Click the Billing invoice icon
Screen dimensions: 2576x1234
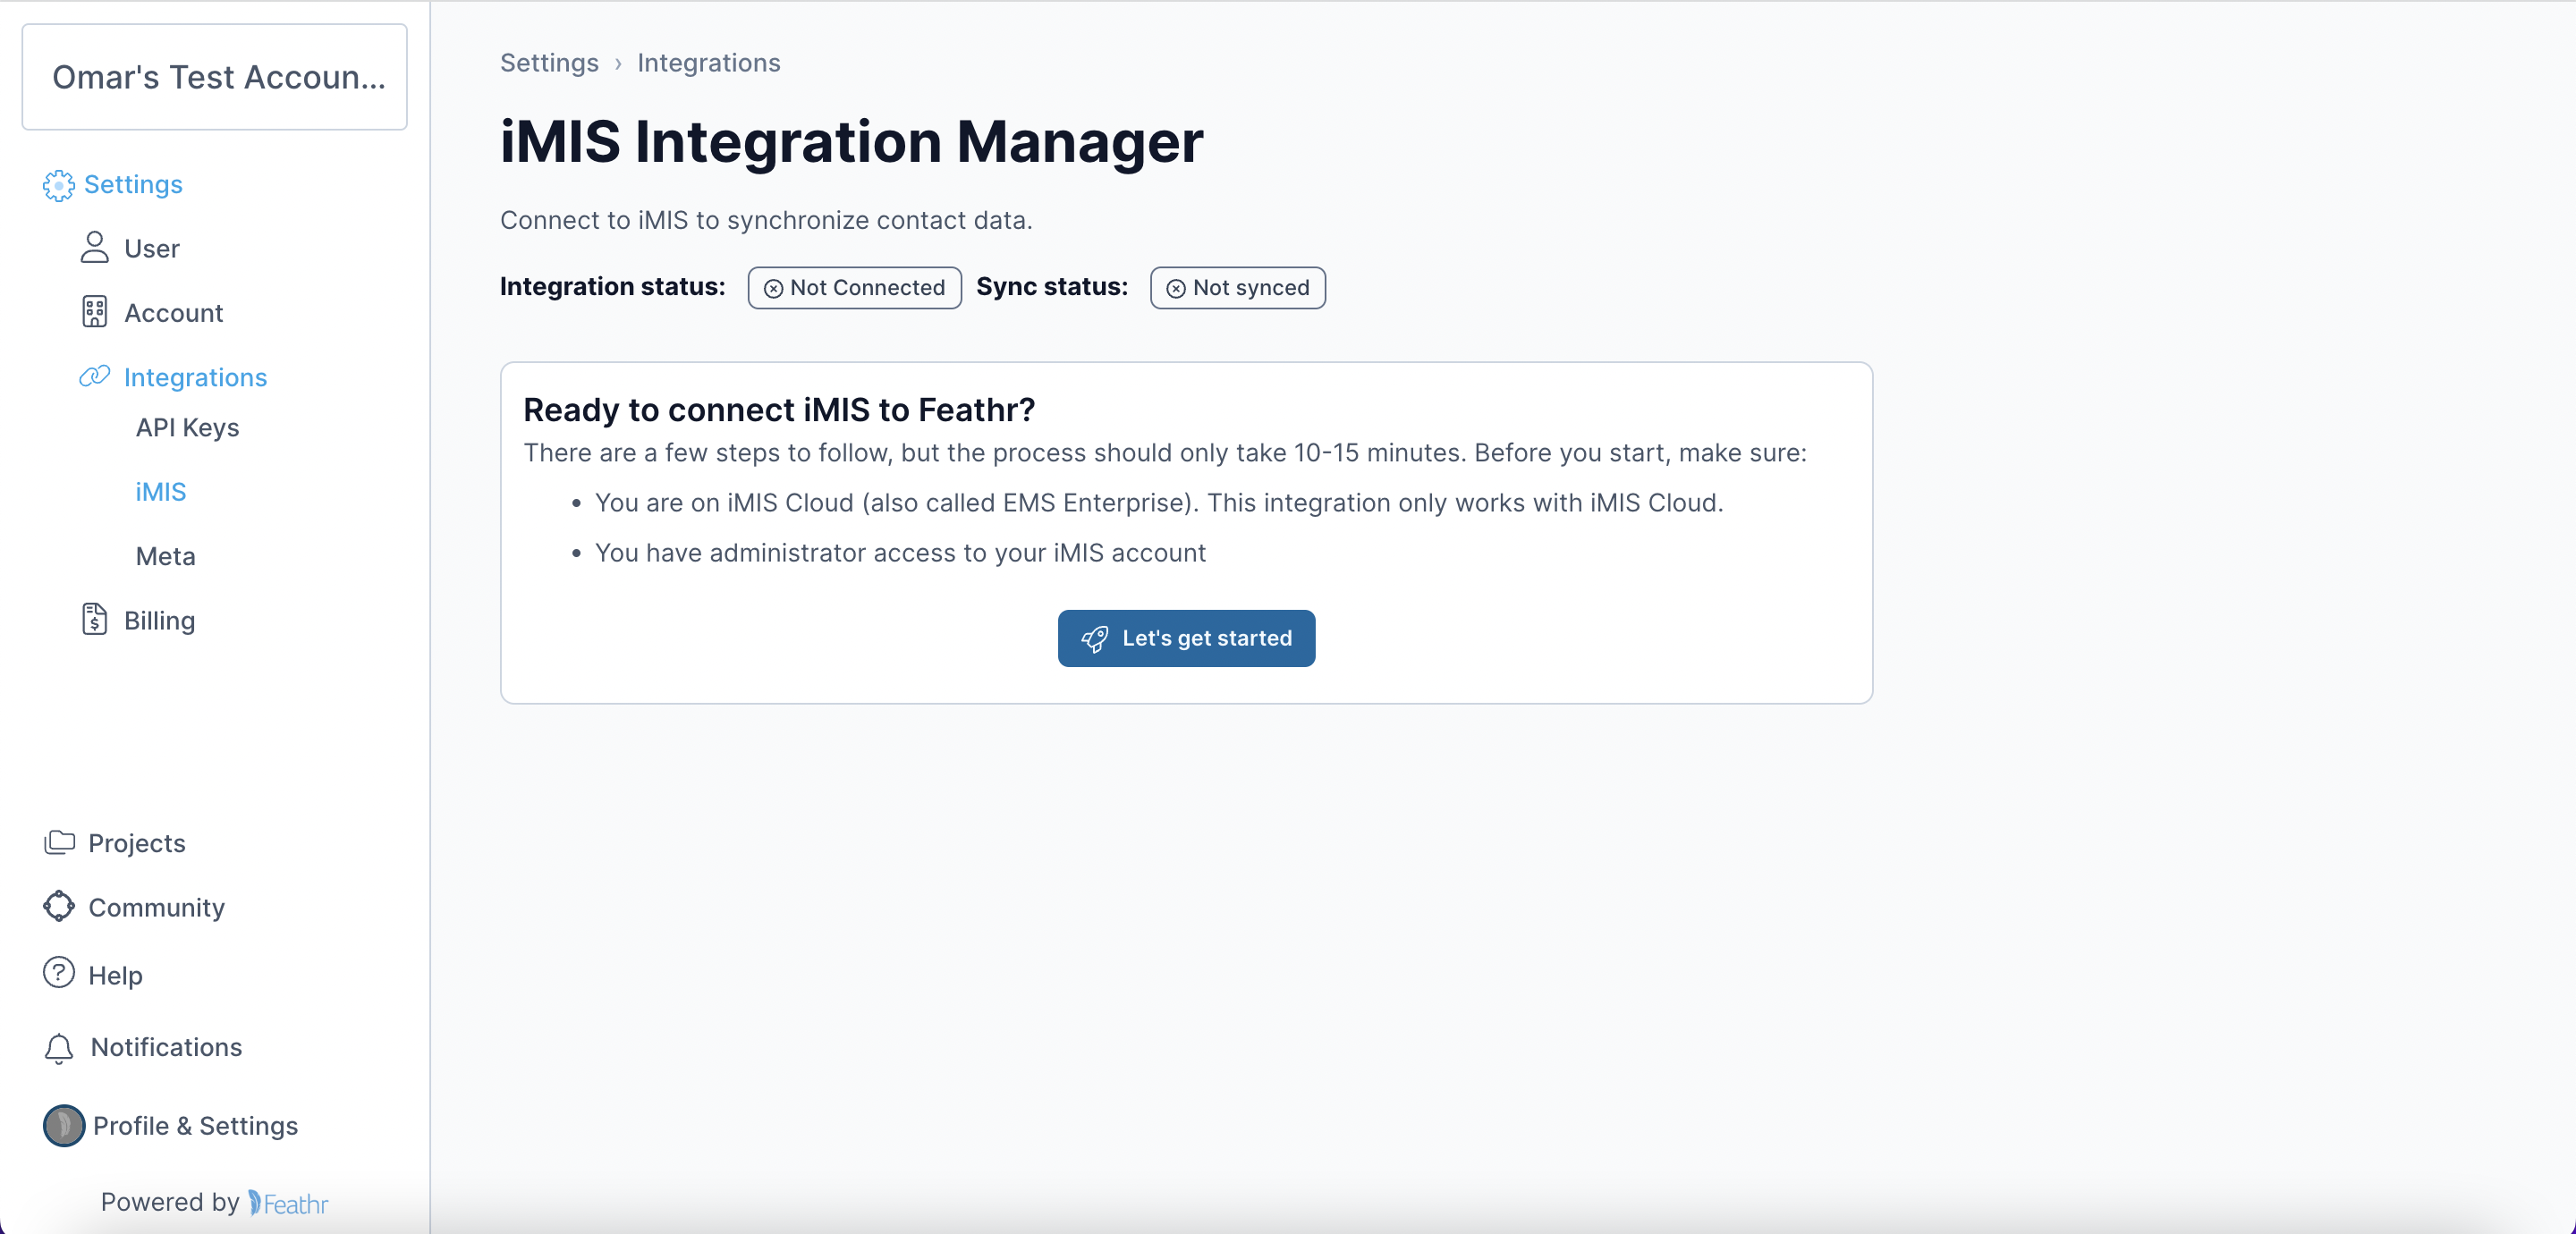tap(94, 620)
